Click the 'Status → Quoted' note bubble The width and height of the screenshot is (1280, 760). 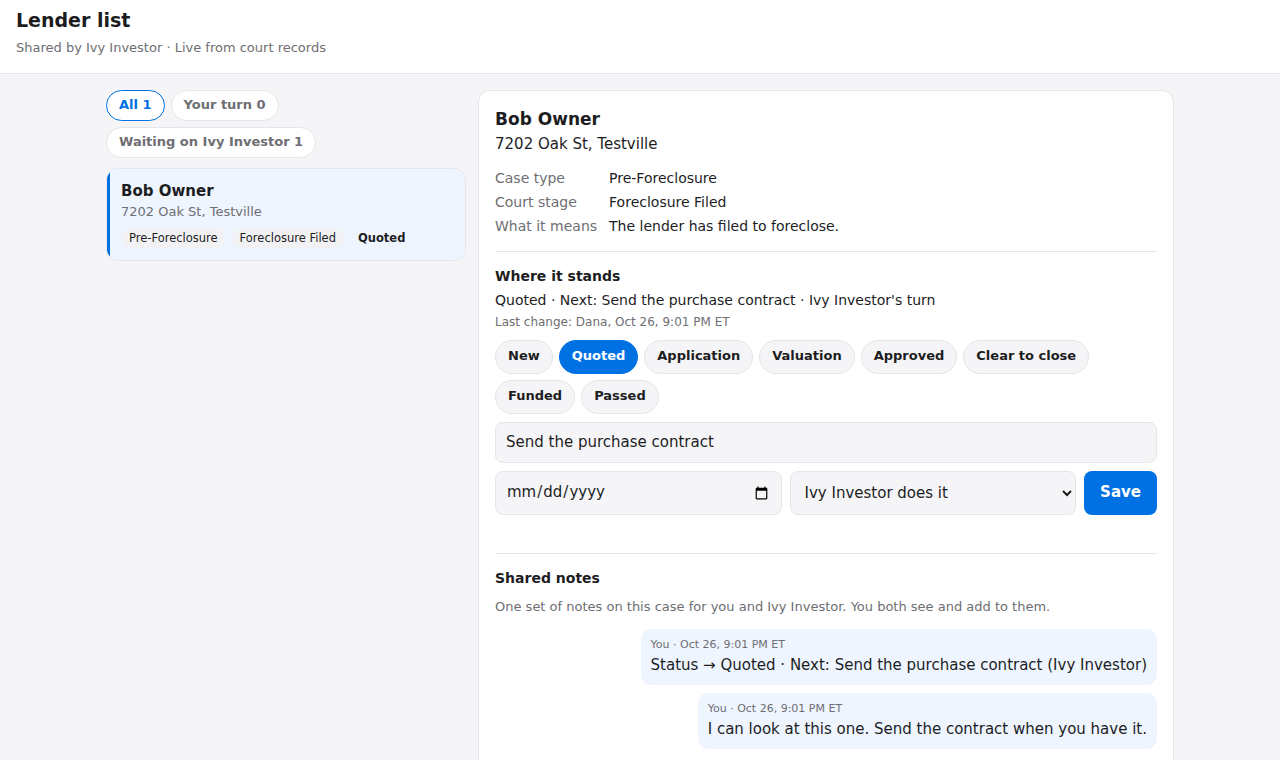[x=899, y=657]
